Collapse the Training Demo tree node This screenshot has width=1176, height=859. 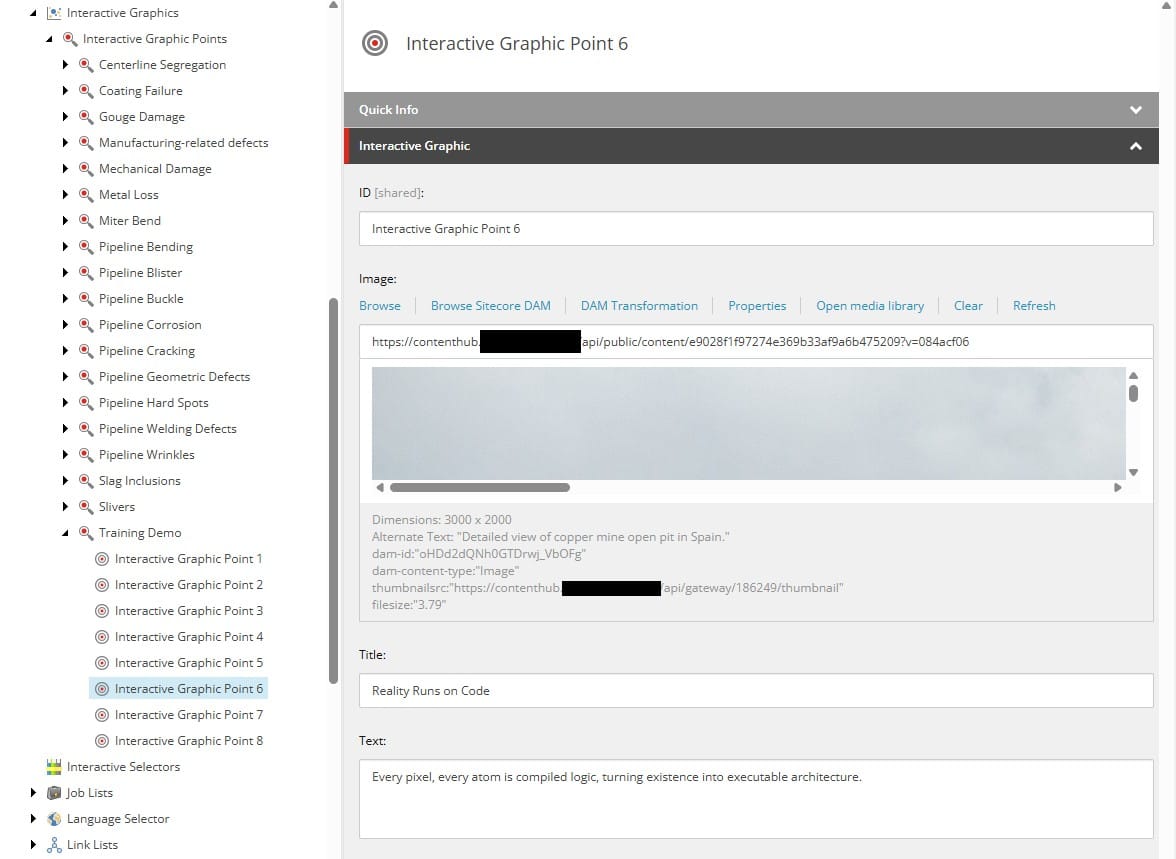pos(66,533)
